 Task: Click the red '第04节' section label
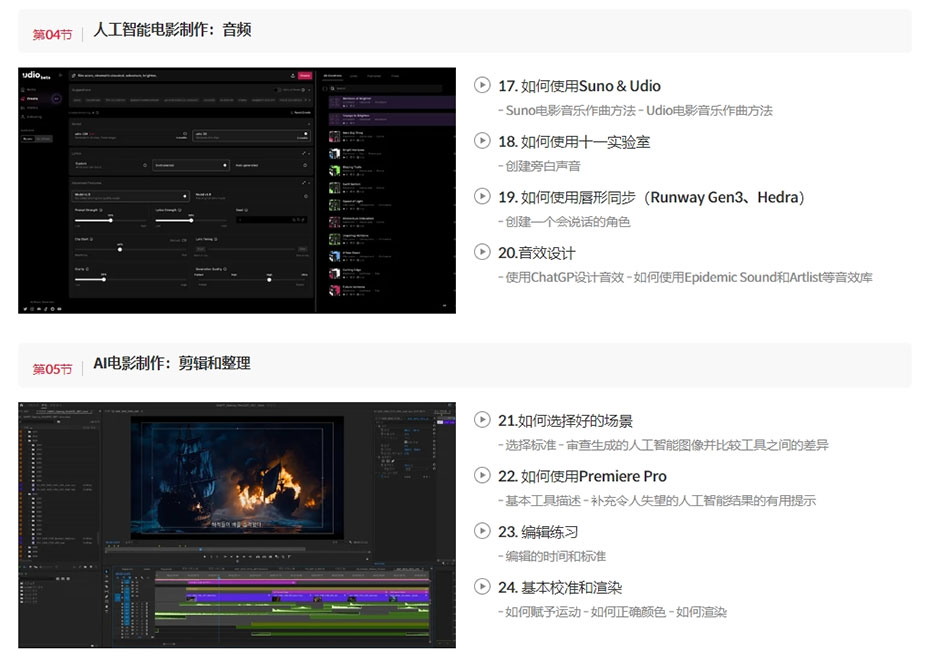click(x=52, y=34)
